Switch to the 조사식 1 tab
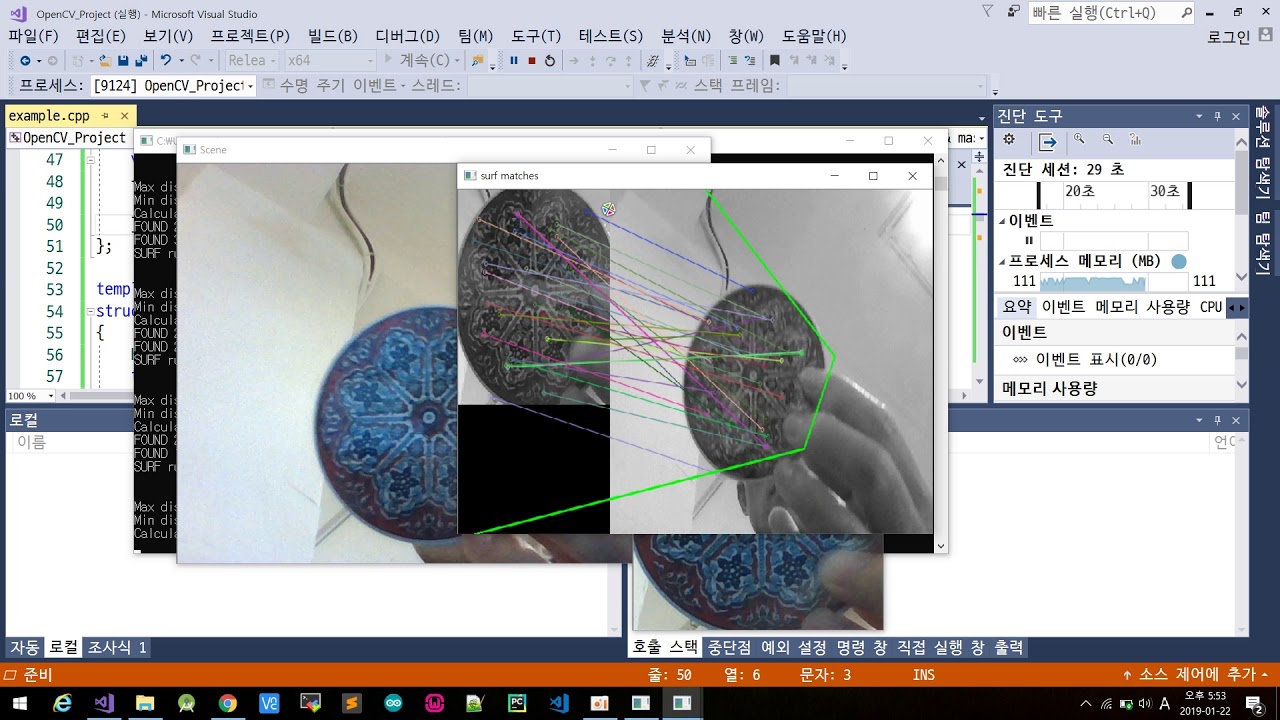Screen dimensions: 1280x720 [117, 647]
